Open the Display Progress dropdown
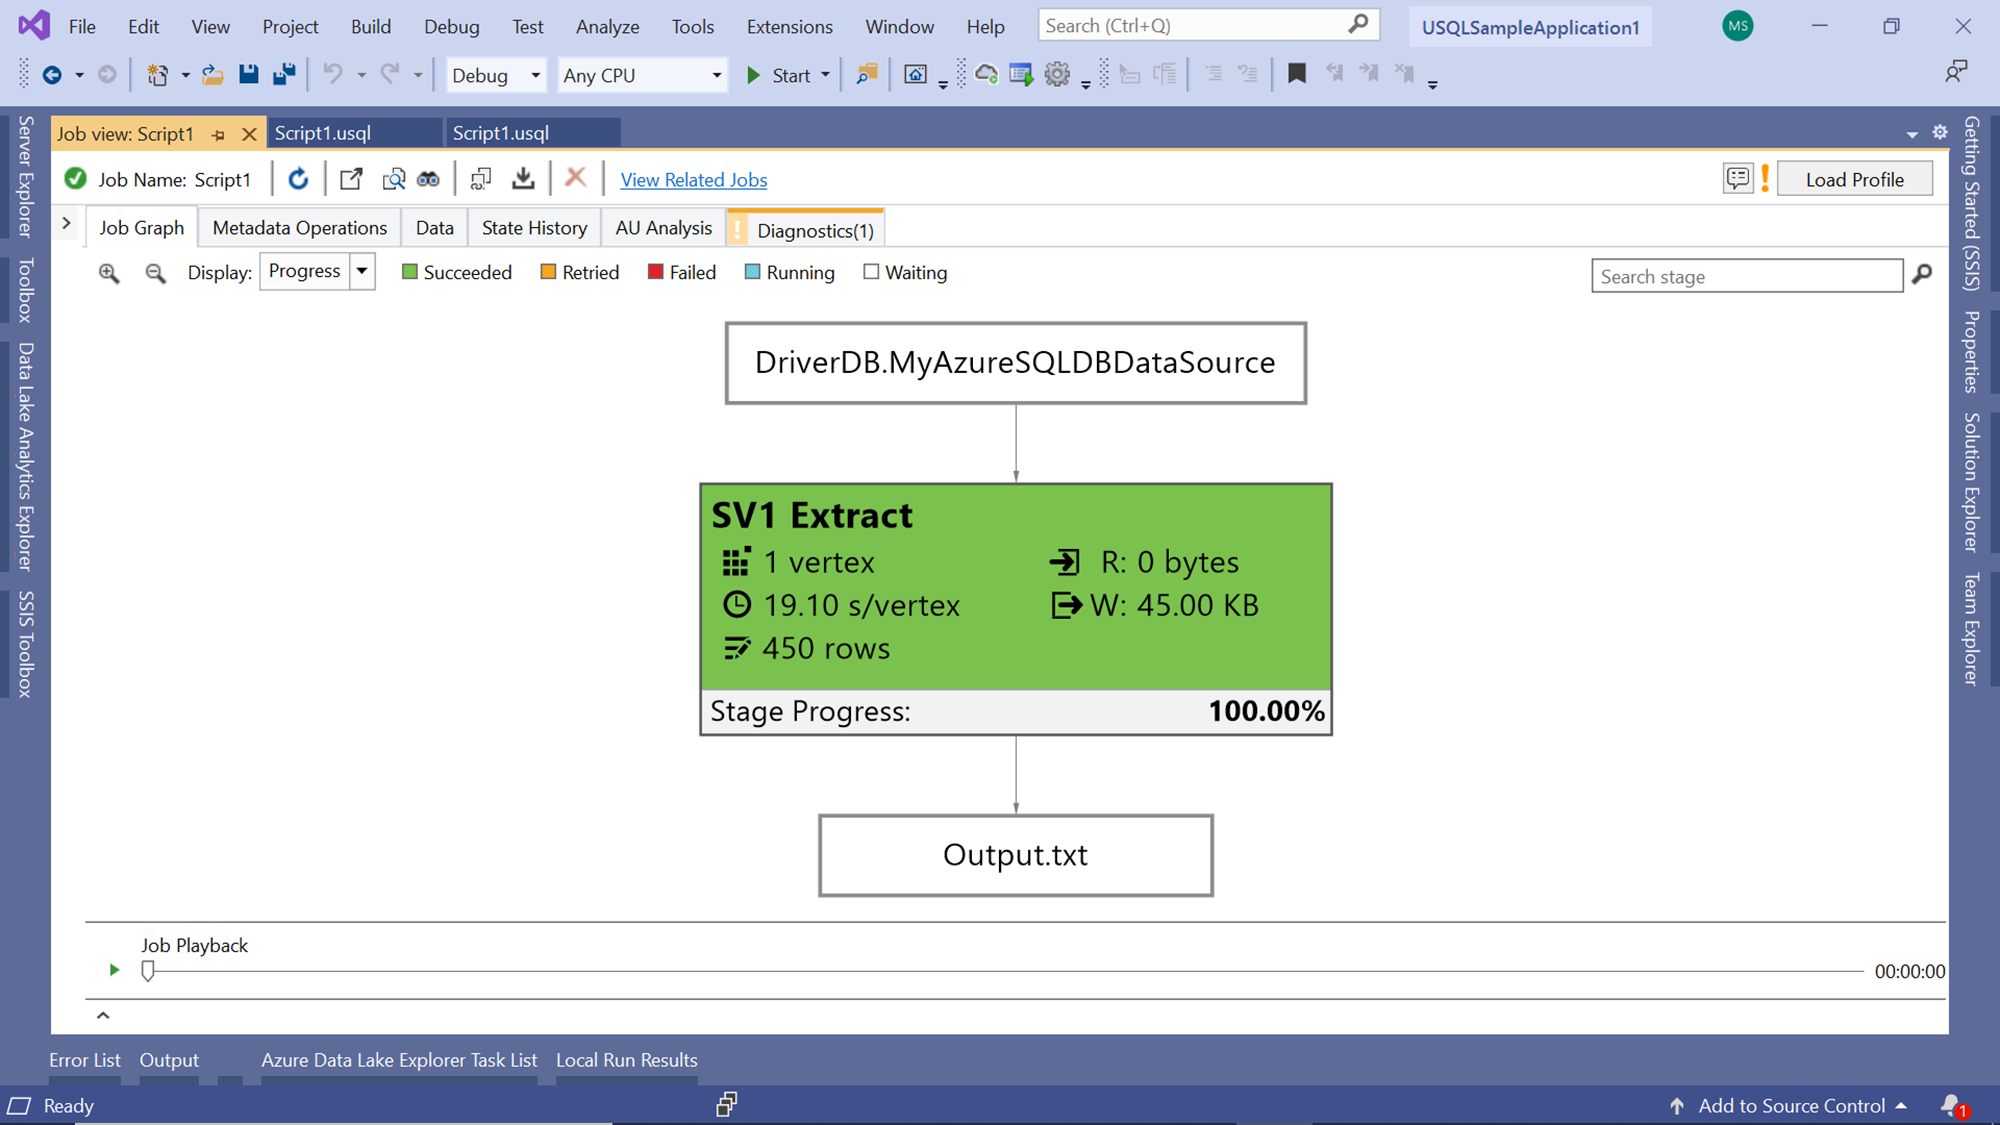 pyautogui.click(x=362, y=271)
